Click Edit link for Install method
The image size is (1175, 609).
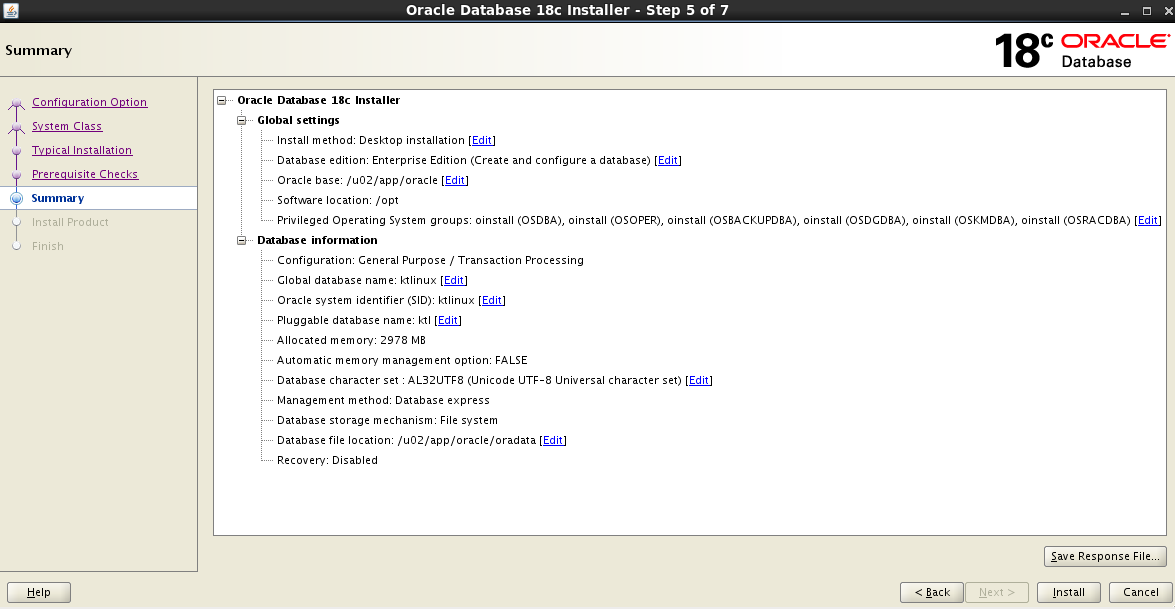pos(482,140)
